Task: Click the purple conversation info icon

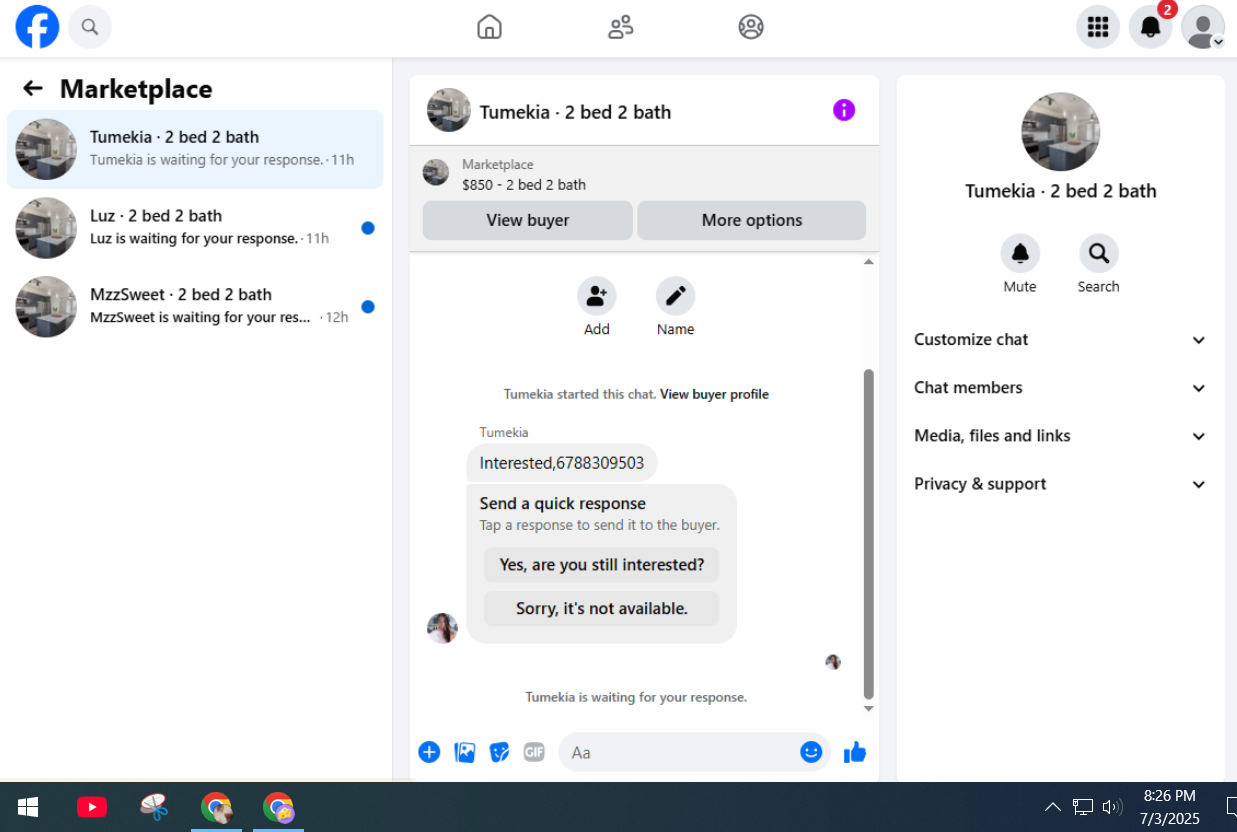Action: click(x=844, y=110)
